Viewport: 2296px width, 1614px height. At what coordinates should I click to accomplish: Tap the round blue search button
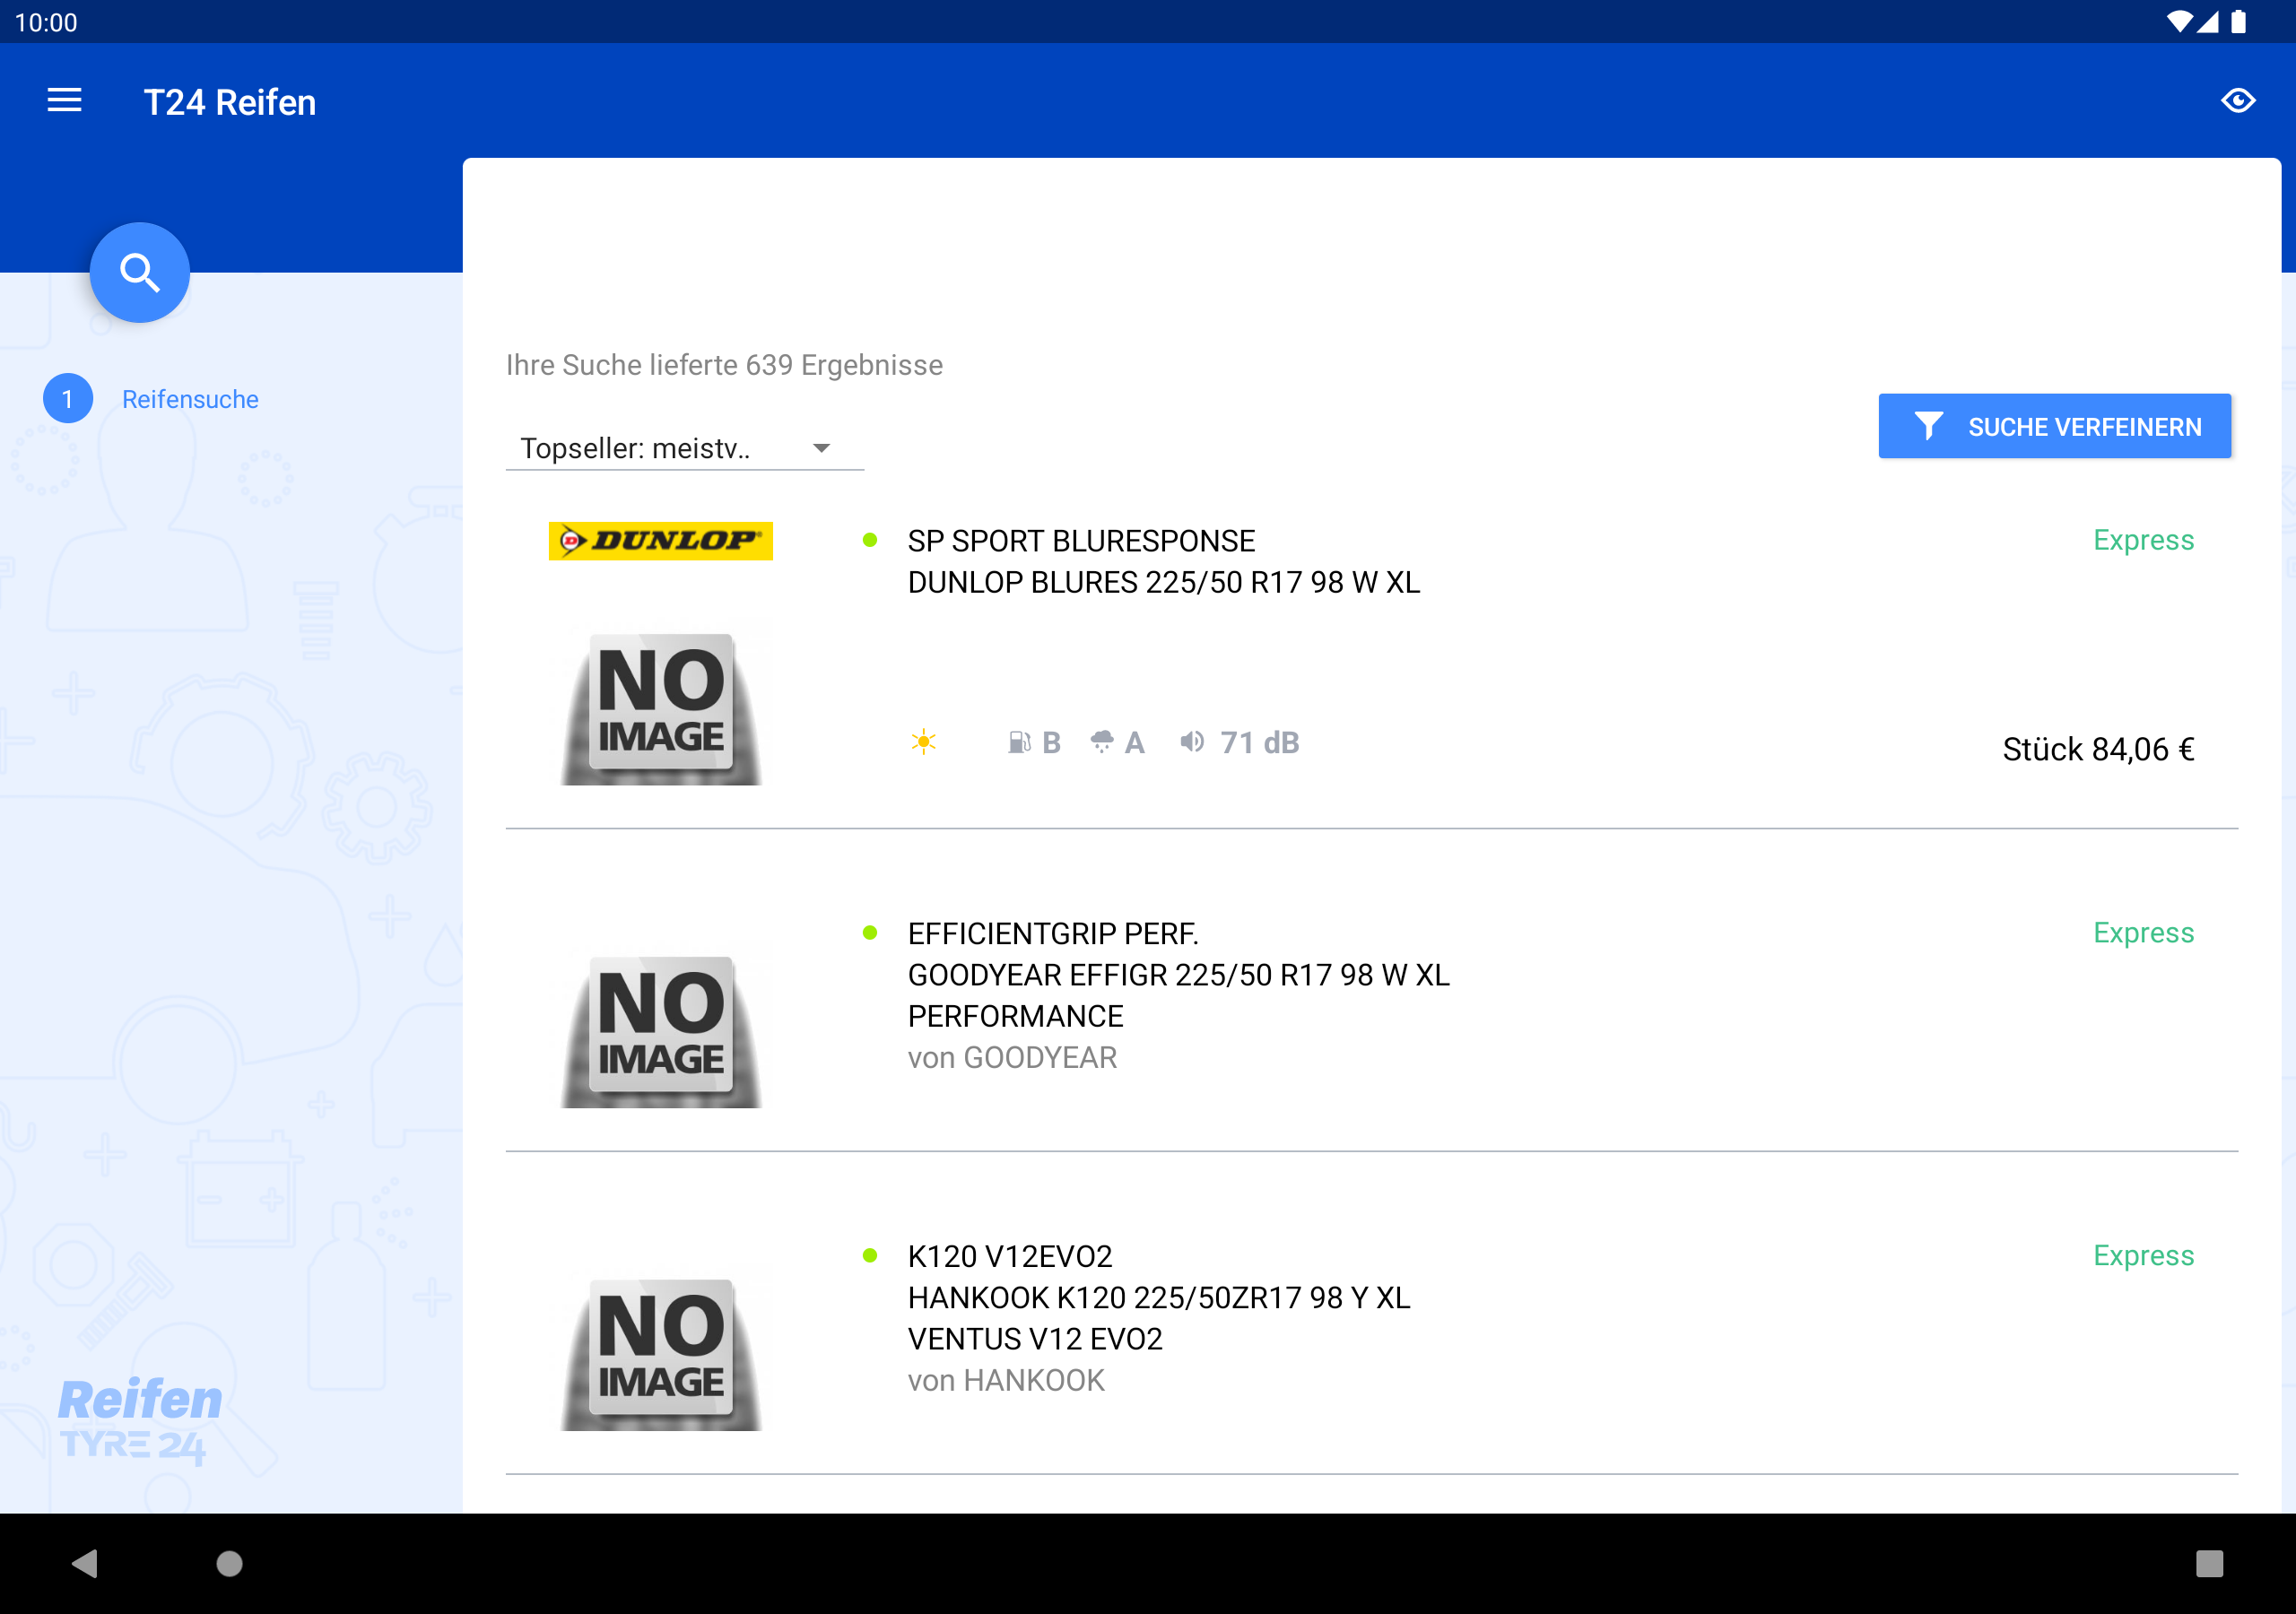click(x=140, y=272)
